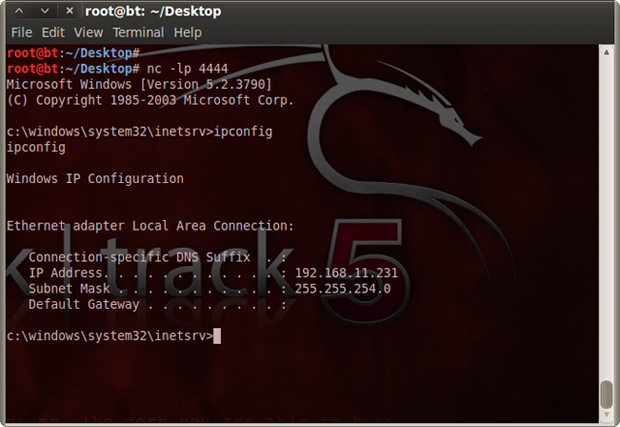Click the up-caret window title bar button
This screenshot has width=620, height=427.
[x=19, y=11]
